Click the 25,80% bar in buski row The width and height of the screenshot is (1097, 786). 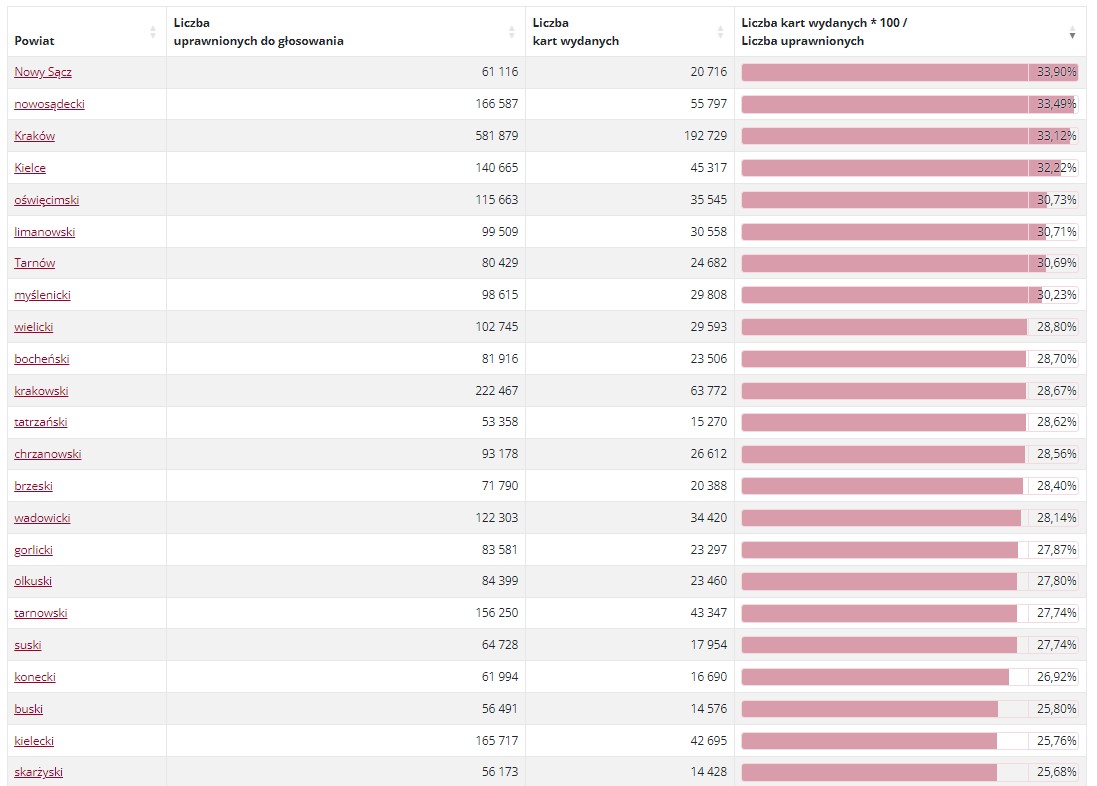[910, 709]
